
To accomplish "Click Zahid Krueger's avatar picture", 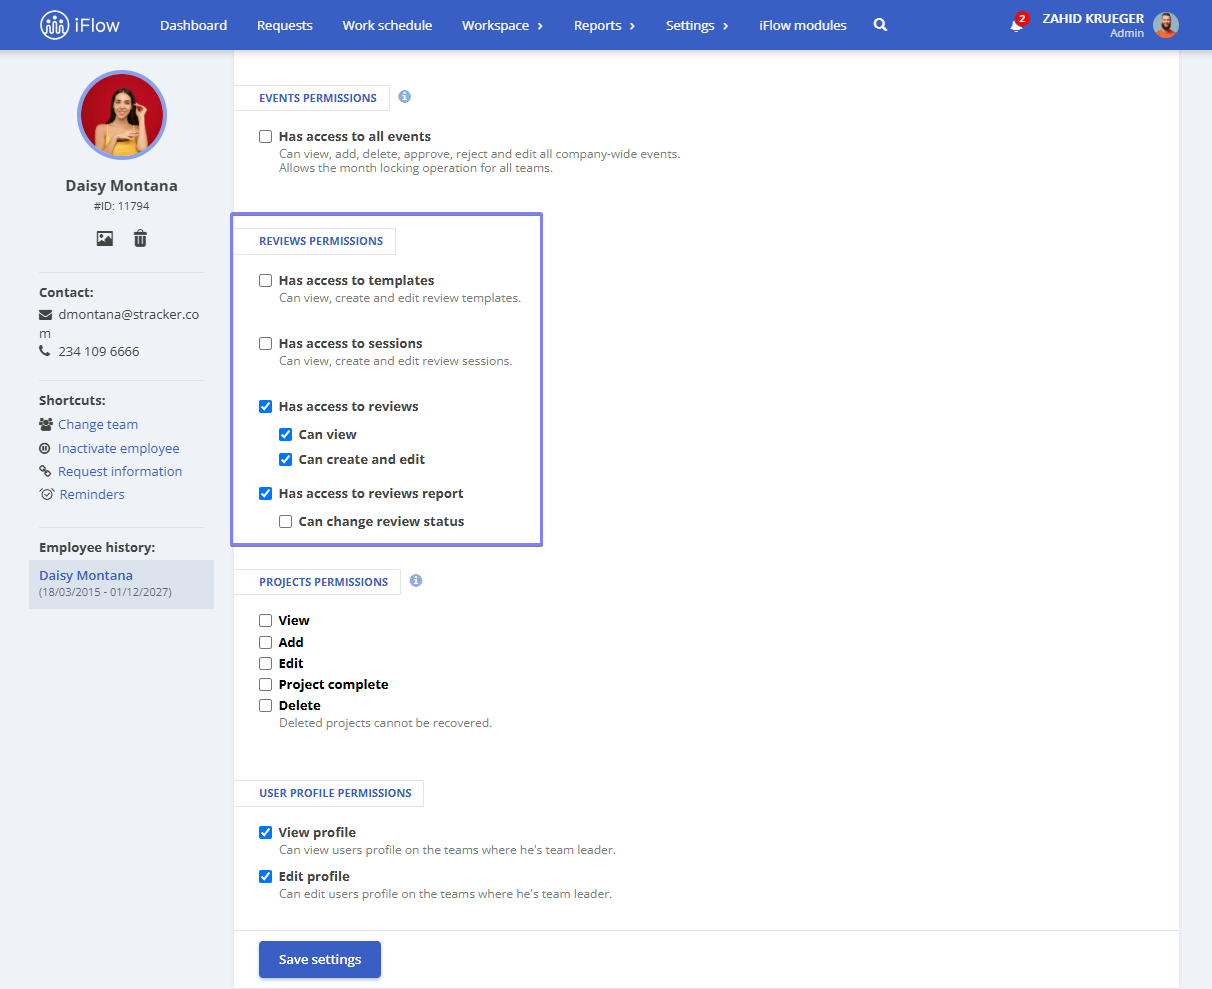I will coord(1165,25).
